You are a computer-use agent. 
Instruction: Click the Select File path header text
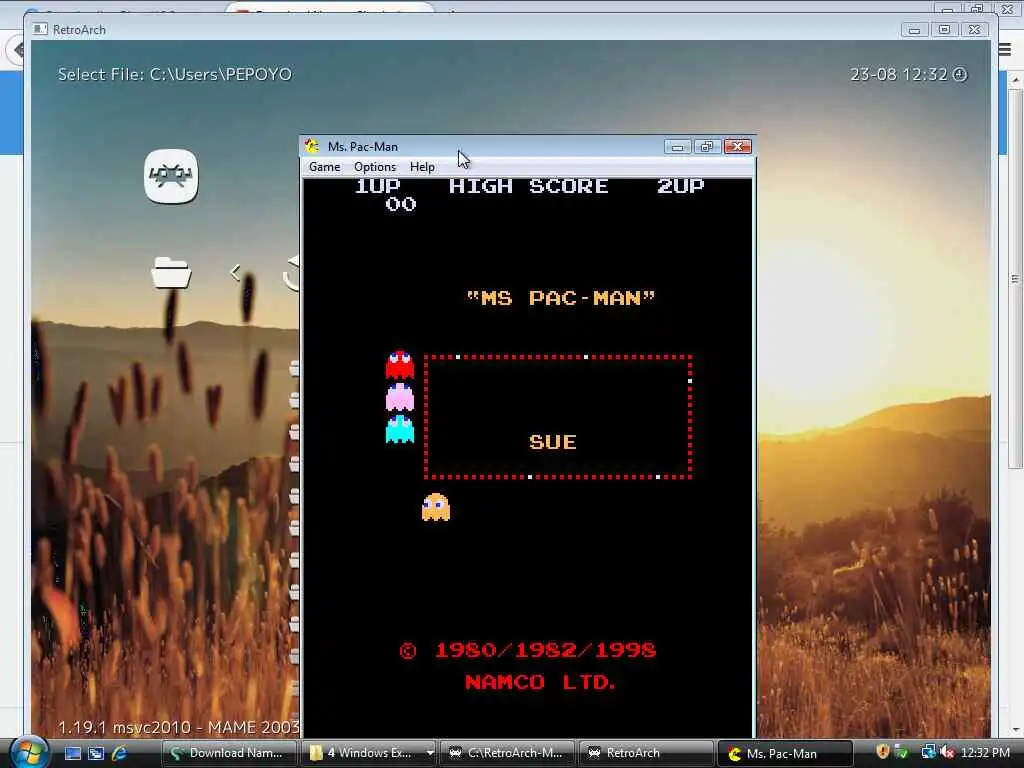(175, 74)
